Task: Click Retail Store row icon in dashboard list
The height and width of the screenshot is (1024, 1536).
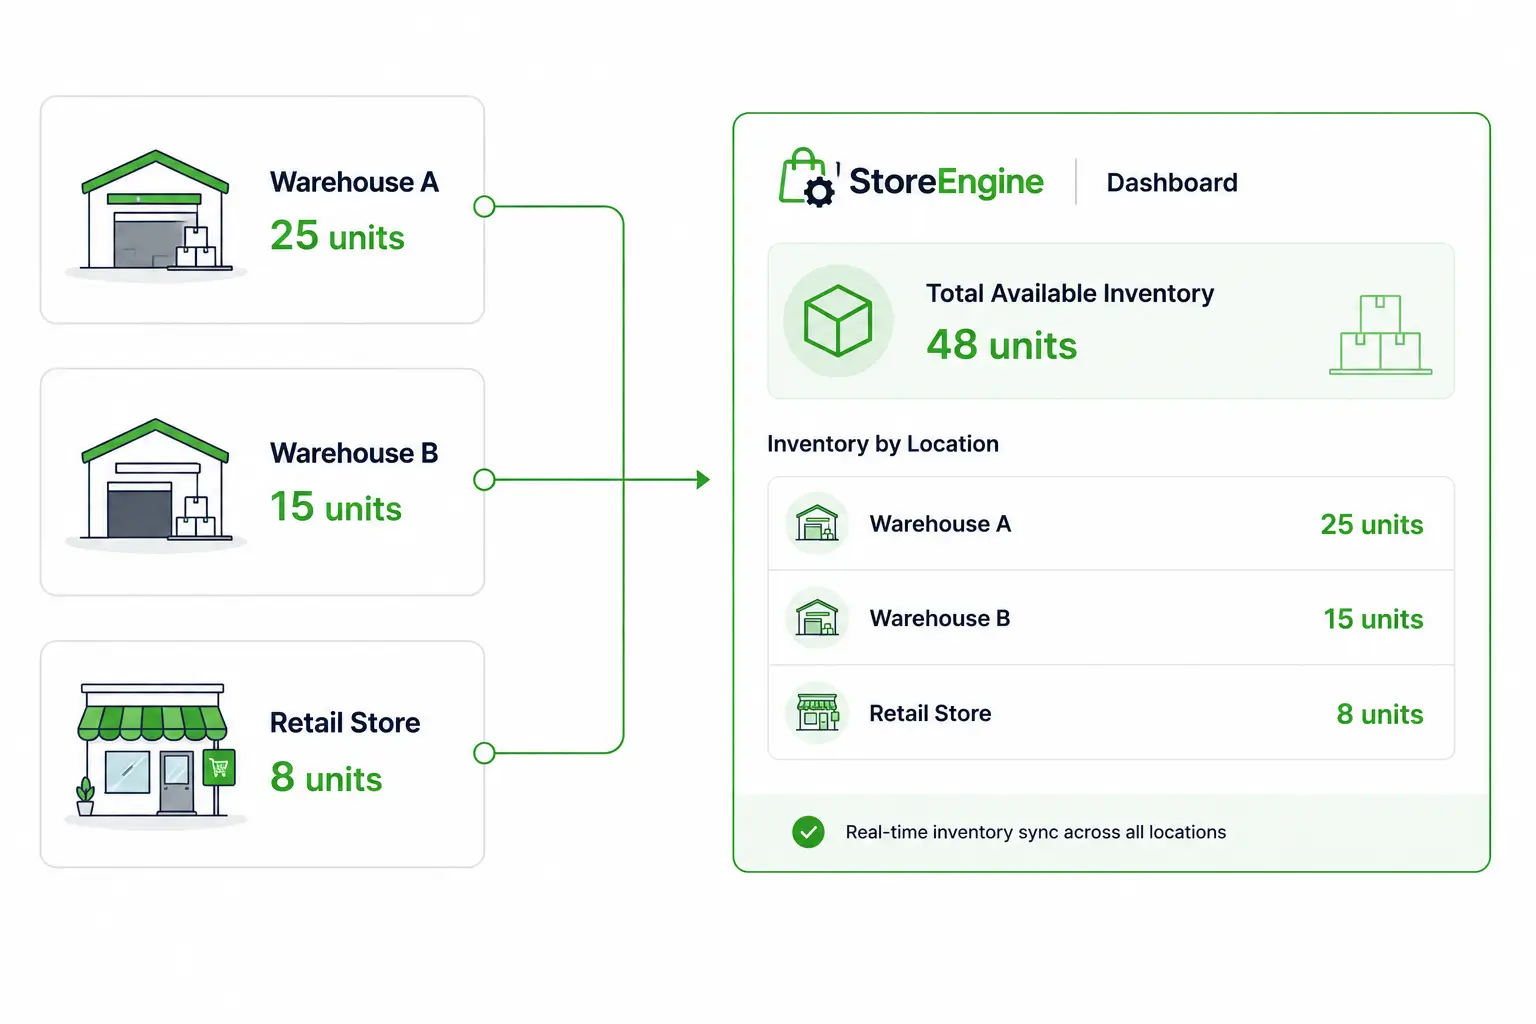Action: pos(817,713)
